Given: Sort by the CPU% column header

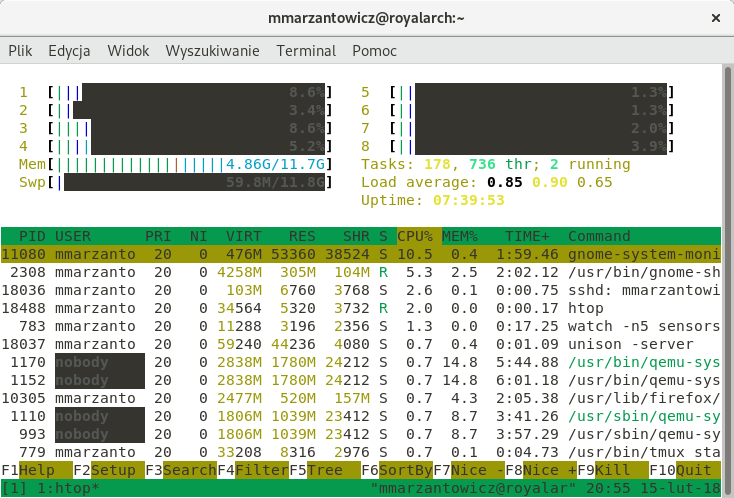Looking at the screenshot, I should click(x=415, y=236).
